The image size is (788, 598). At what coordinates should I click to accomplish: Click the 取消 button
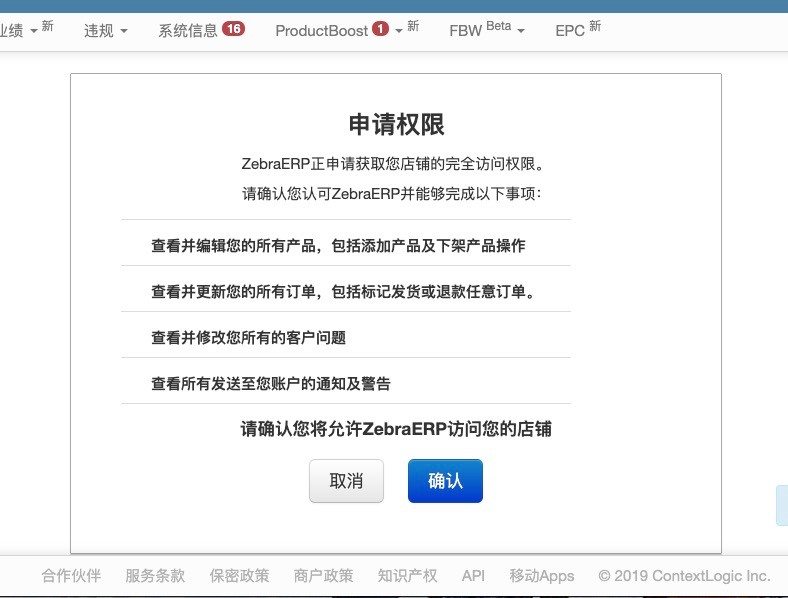point(346,481)
